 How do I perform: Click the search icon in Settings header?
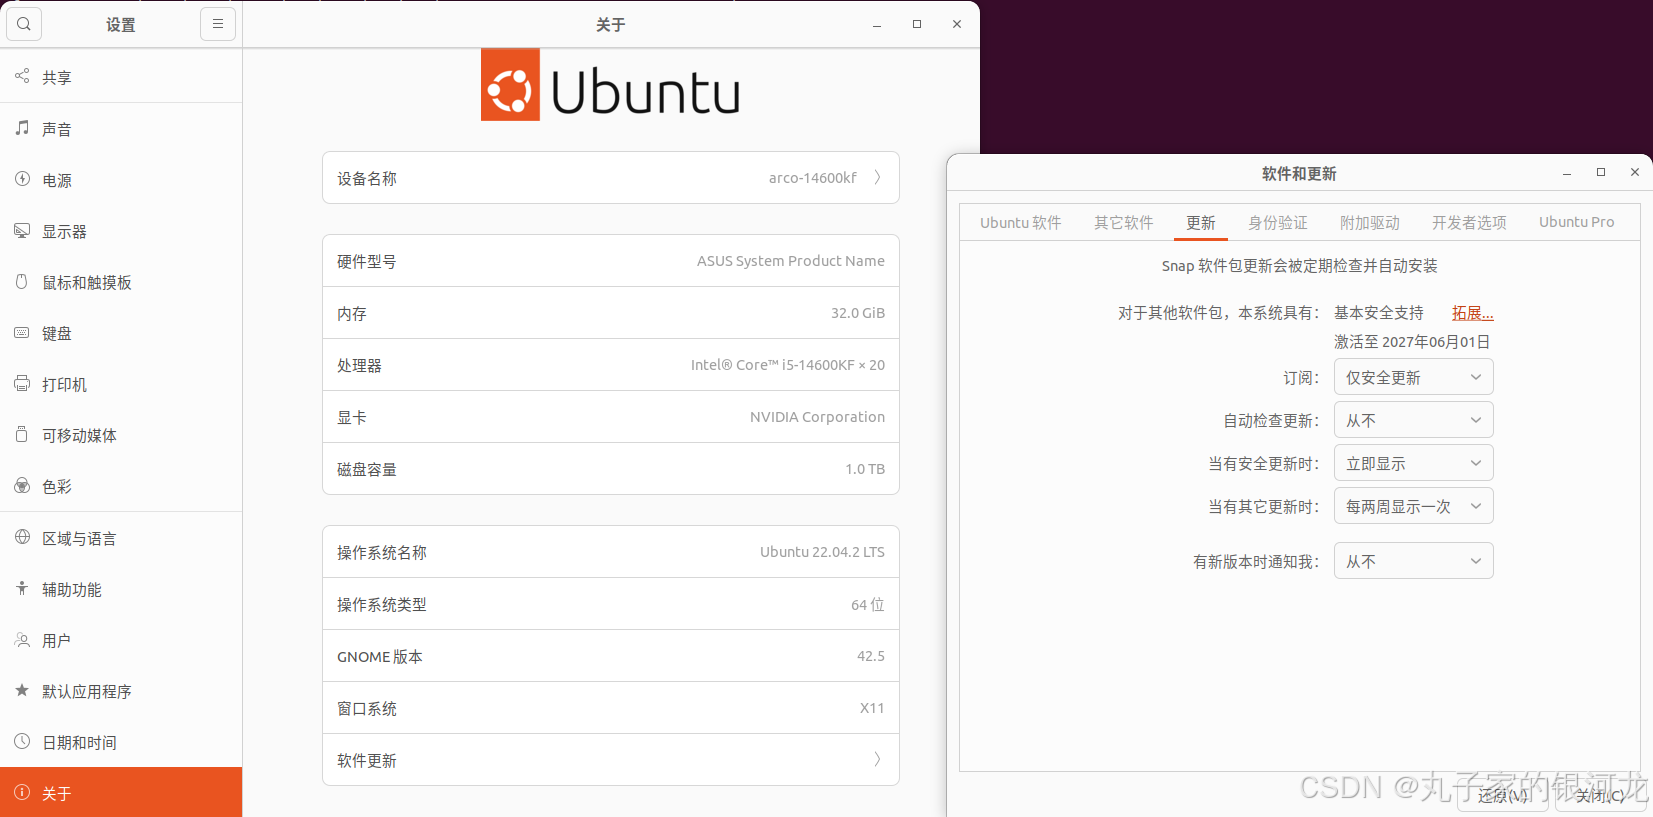(24, 24)
